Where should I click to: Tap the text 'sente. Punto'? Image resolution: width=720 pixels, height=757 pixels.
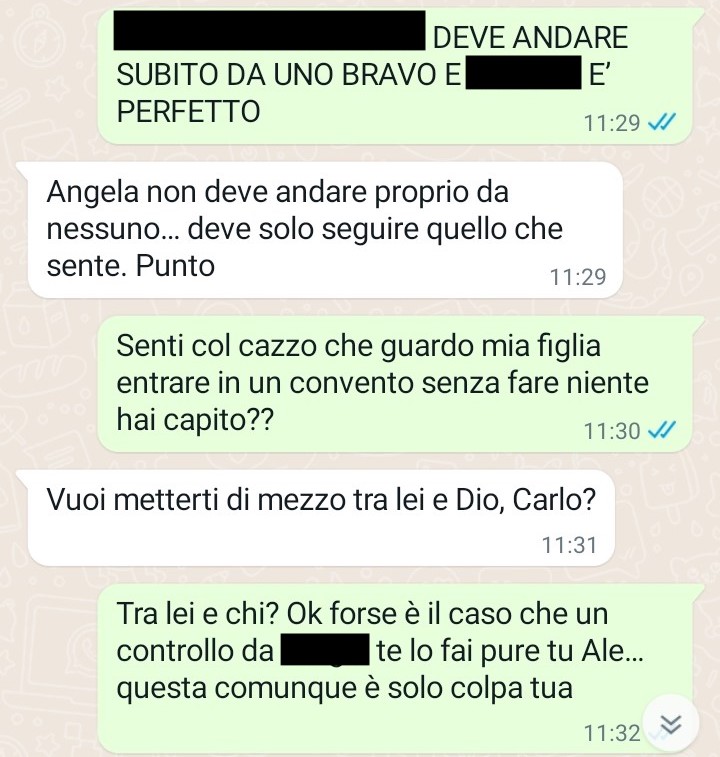[130, 266]
